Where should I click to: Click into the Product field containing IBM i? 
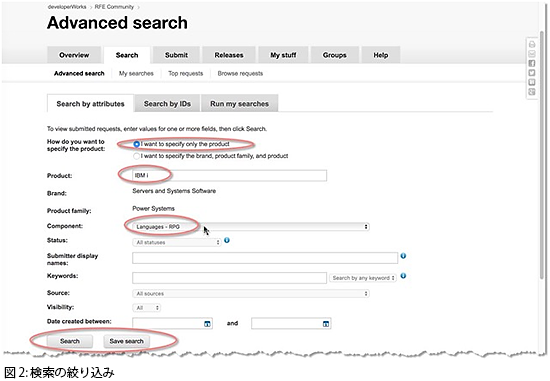[229, 175]
